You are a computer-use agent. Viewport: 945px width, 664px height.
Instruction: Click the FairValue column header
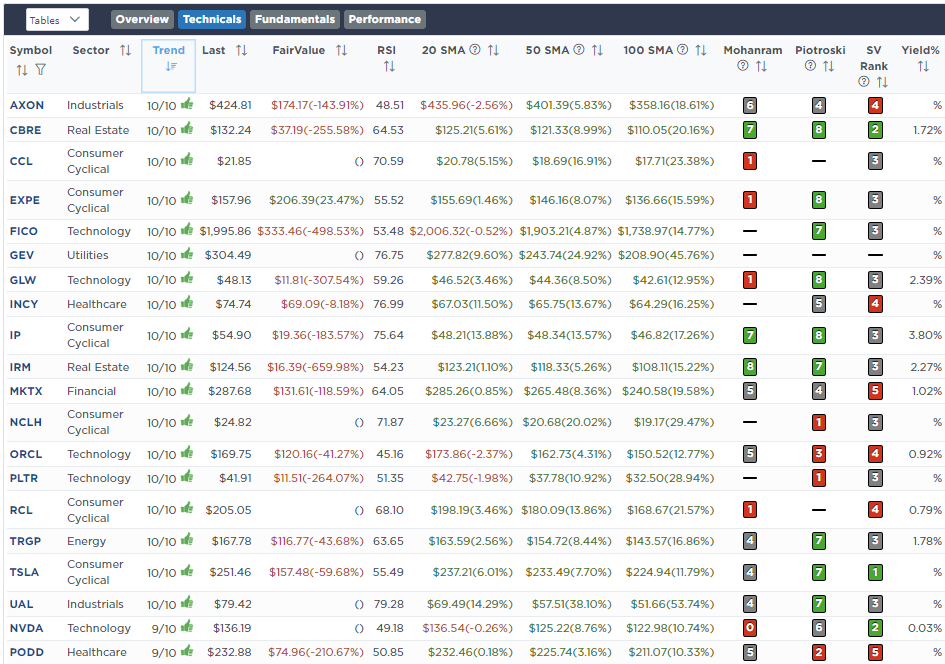click(298, 50)
